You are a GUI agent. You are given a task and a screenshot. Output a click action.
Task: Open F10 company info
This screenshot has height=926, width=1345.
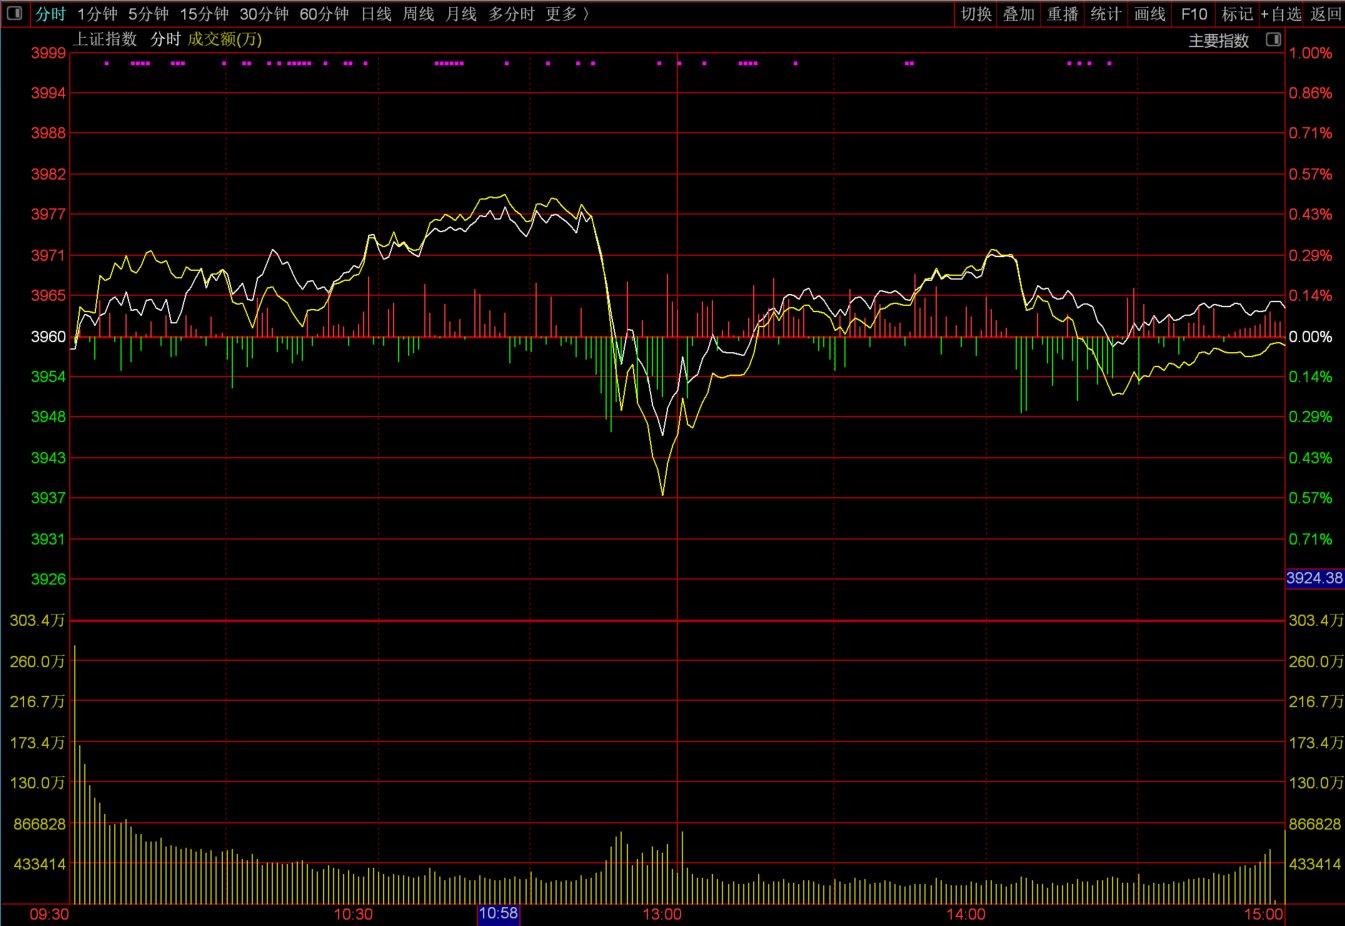coord(1193,14)
